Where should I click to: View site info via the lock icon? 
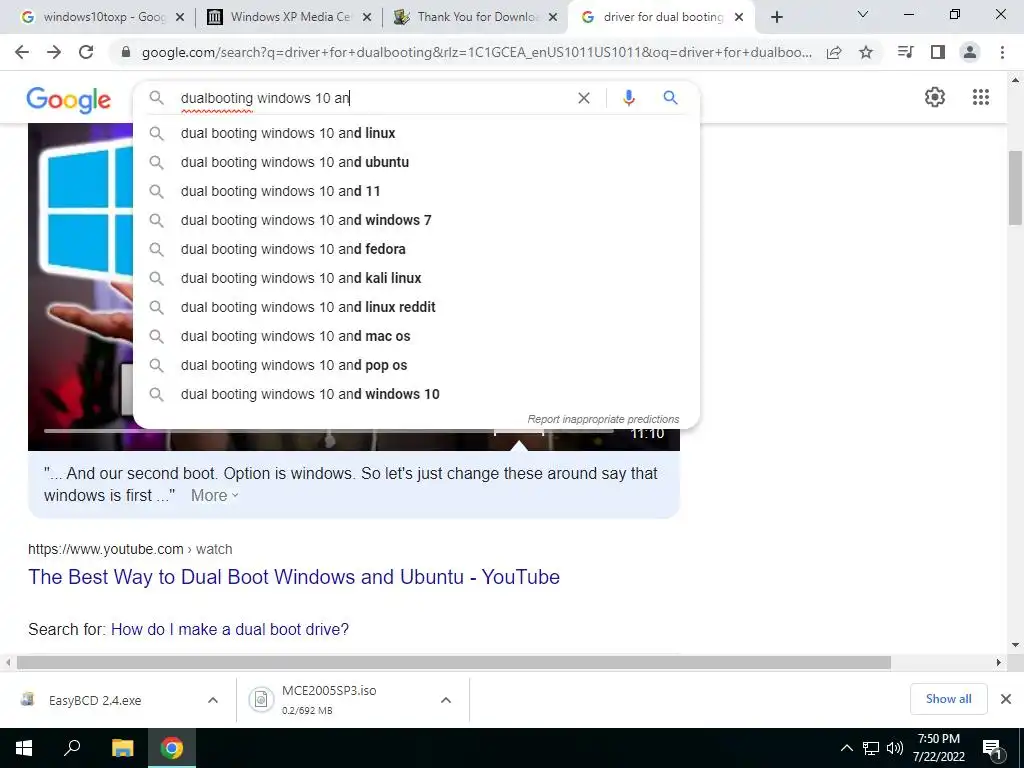[126, 52]
